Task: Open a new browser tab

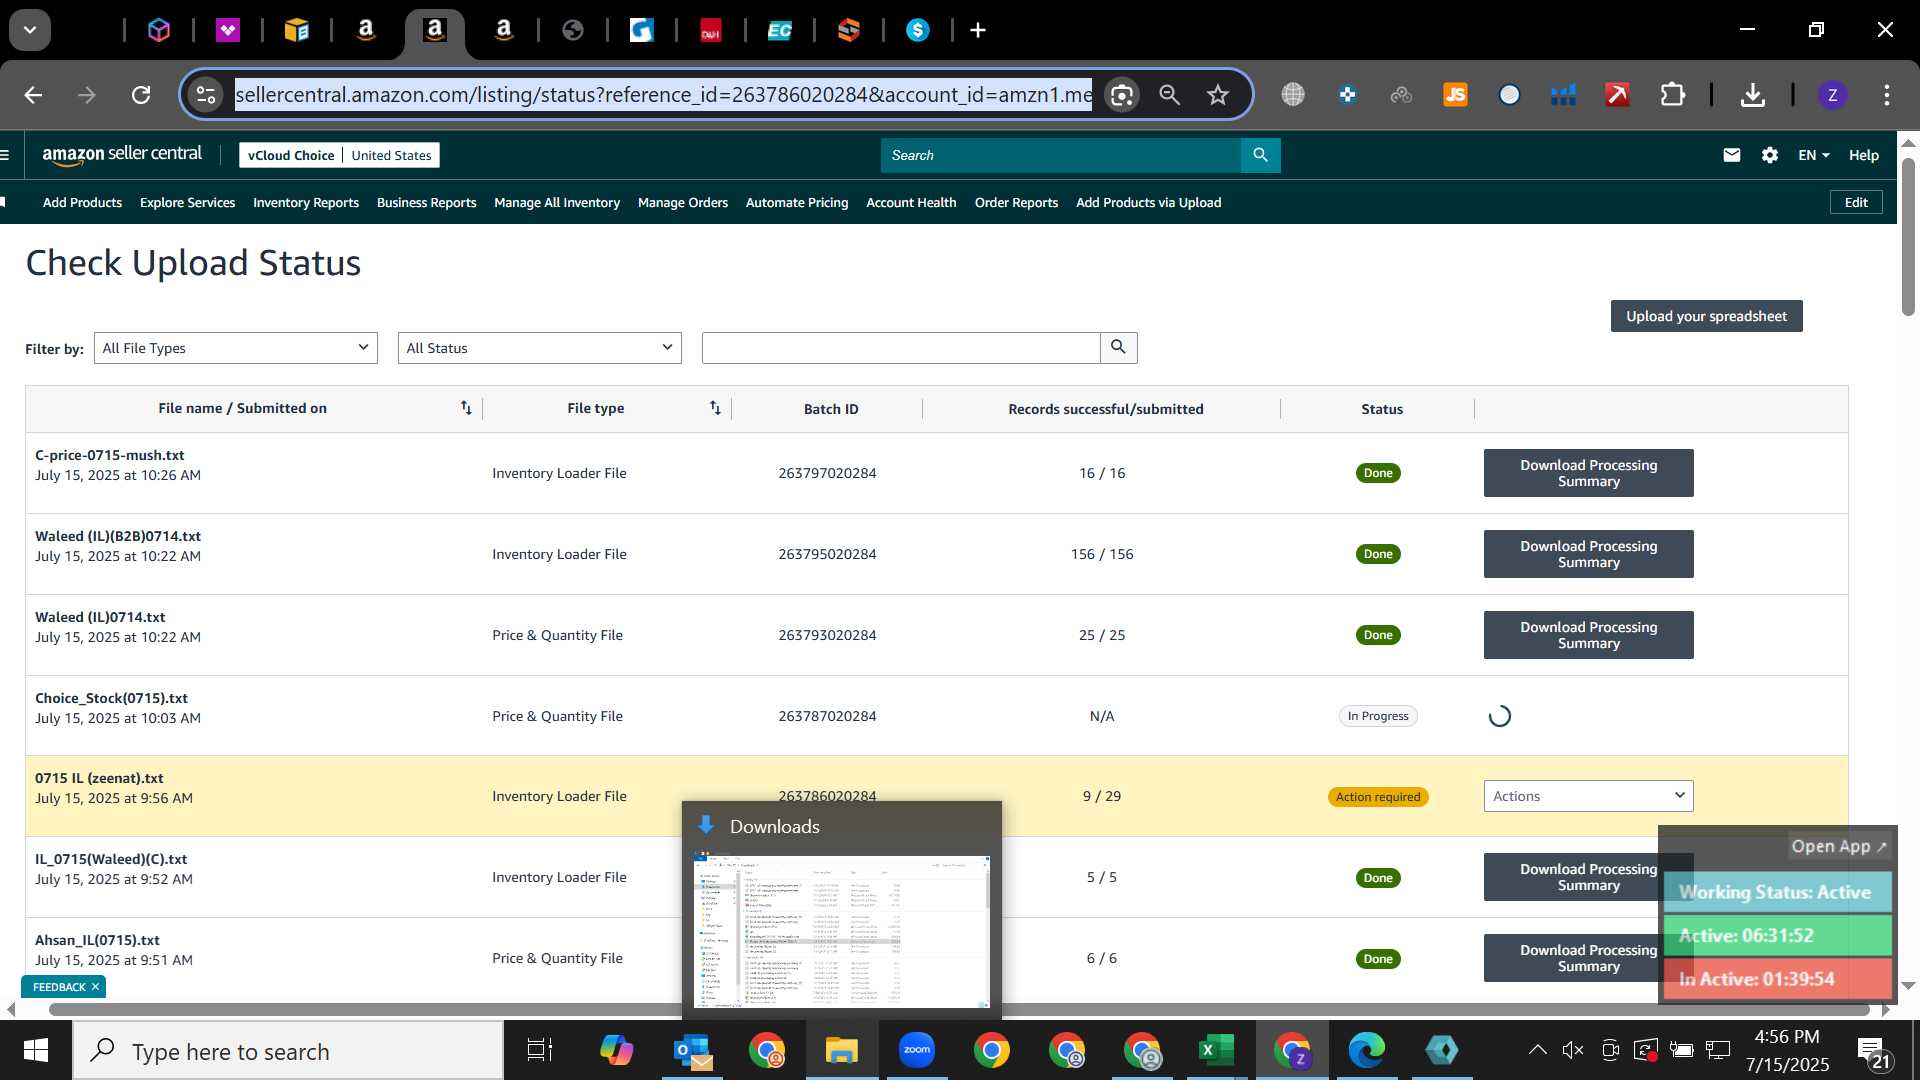Action: (x=978, y=30)
